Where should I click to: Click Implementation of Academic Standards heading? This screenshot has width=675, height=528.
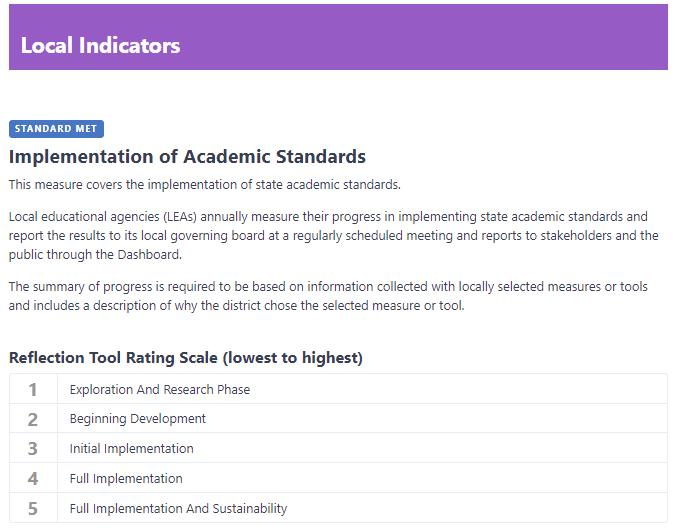(x=187, y=157)
